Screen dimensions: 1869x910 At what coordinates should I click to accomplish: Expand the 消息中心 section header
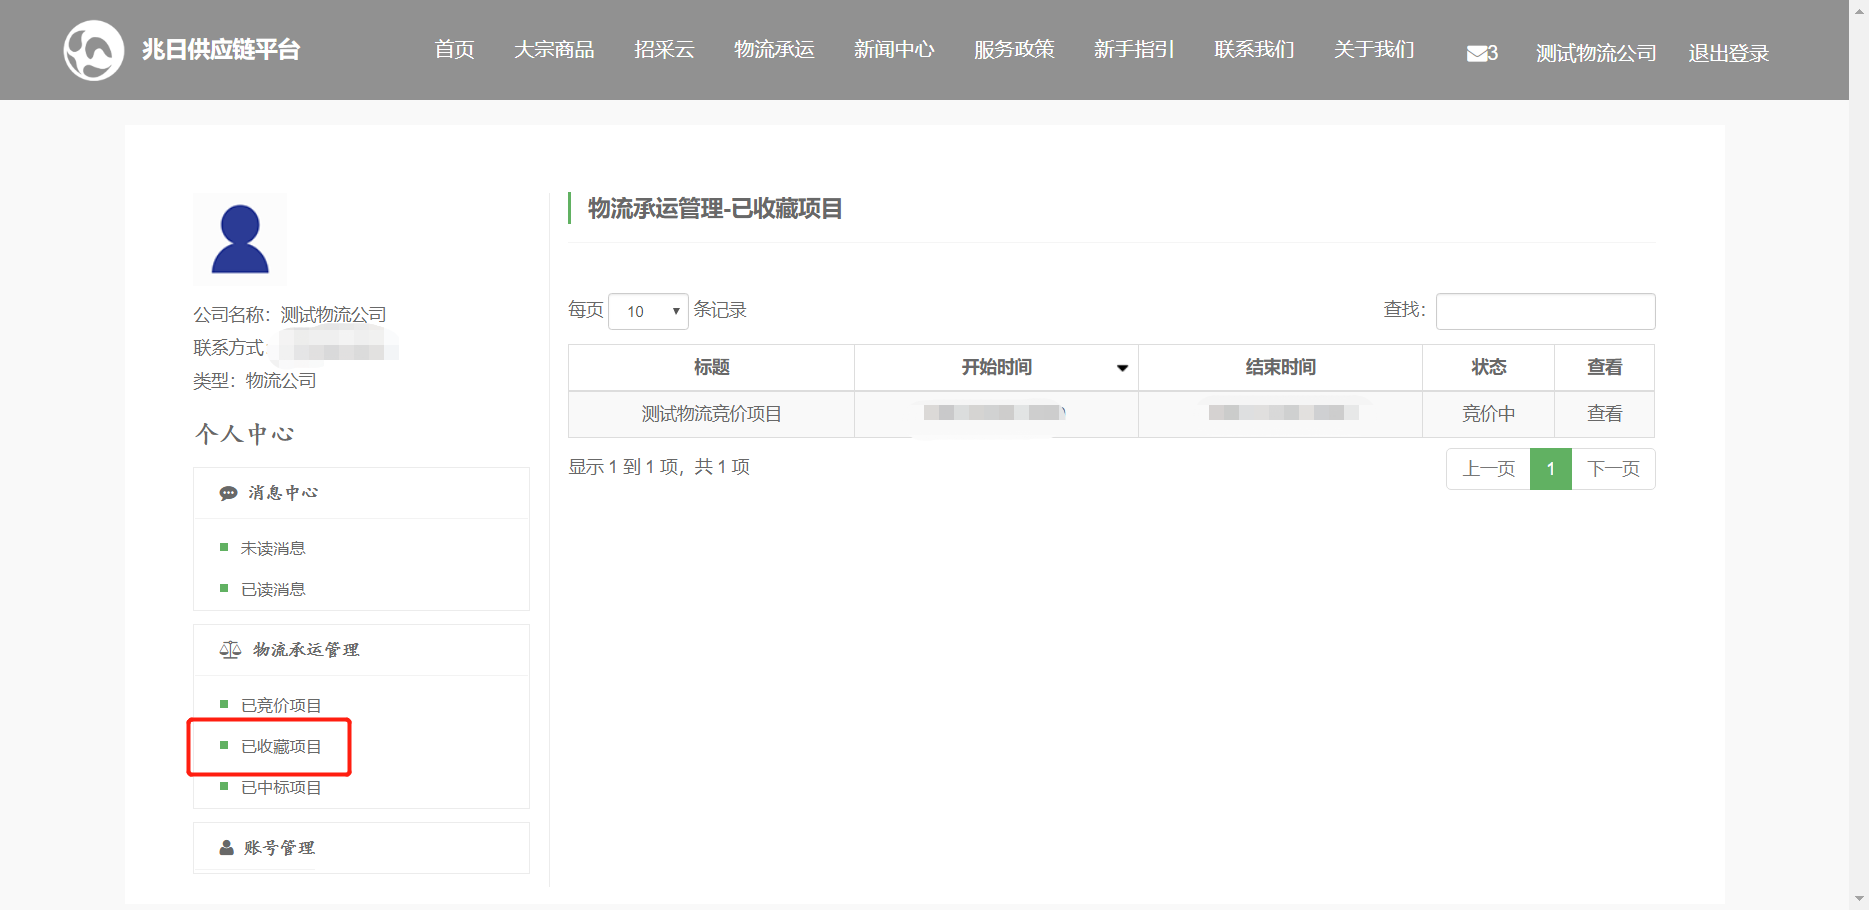(361, 493)
